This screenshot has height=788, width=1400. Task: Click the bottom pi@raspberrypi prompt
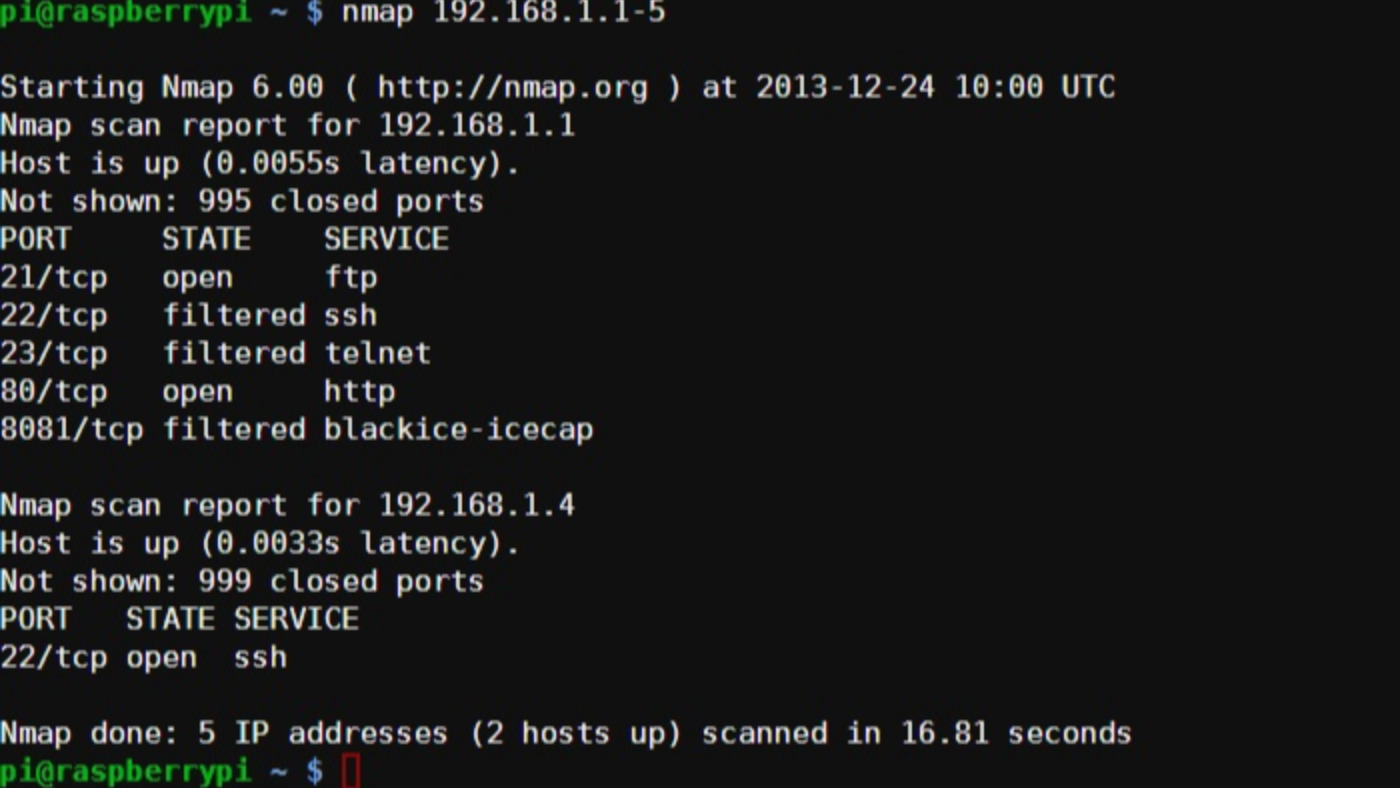tap(125, 771)
